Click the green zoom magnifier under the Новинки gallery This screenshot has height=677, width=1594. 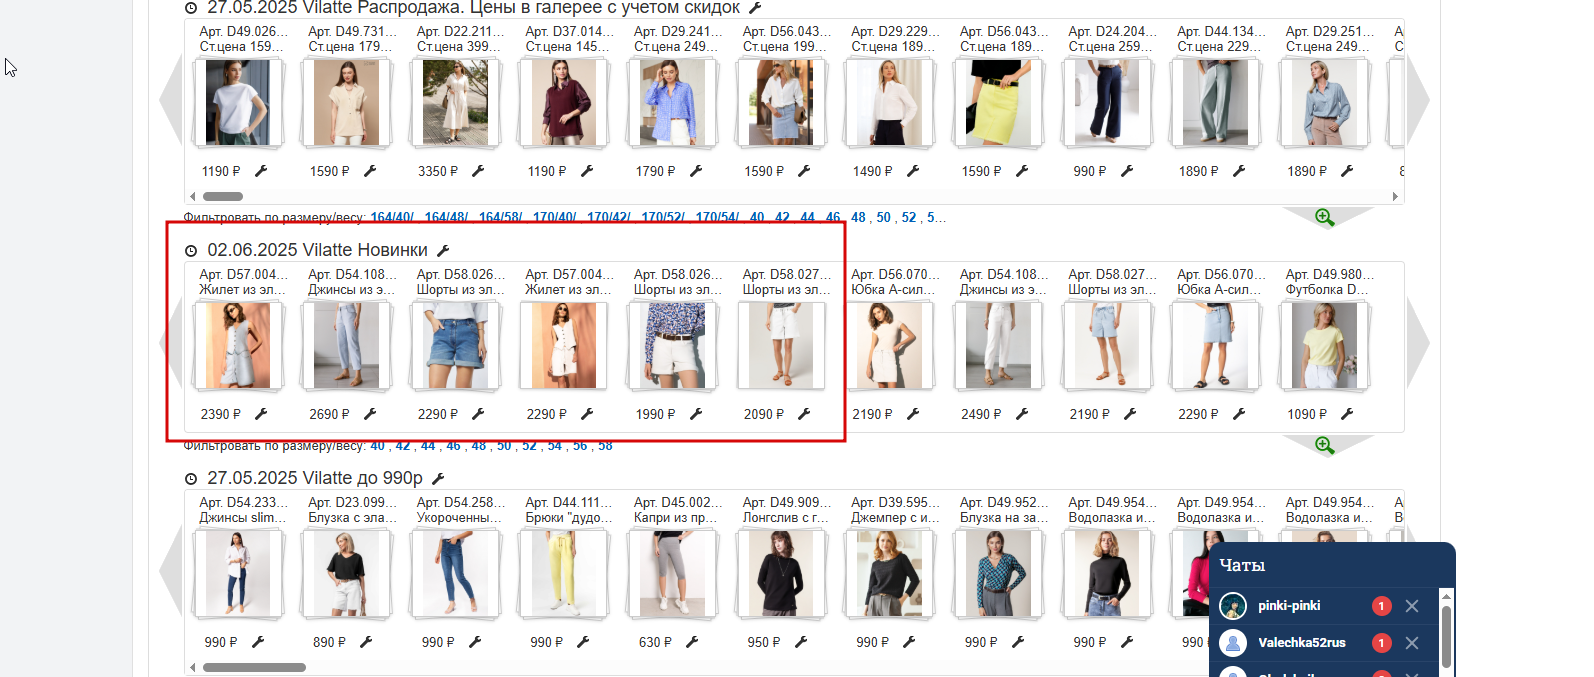click(x=1325, y=445)
